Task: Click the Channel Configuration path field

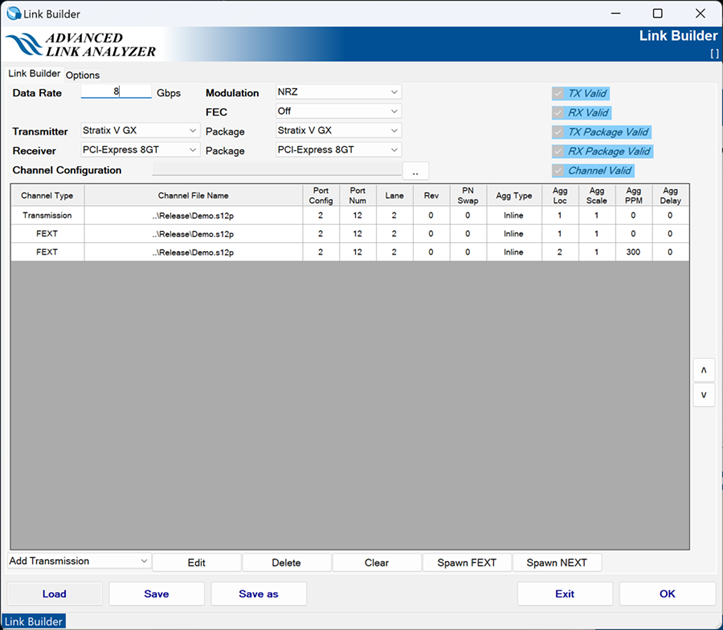Action: click(277, 170)
